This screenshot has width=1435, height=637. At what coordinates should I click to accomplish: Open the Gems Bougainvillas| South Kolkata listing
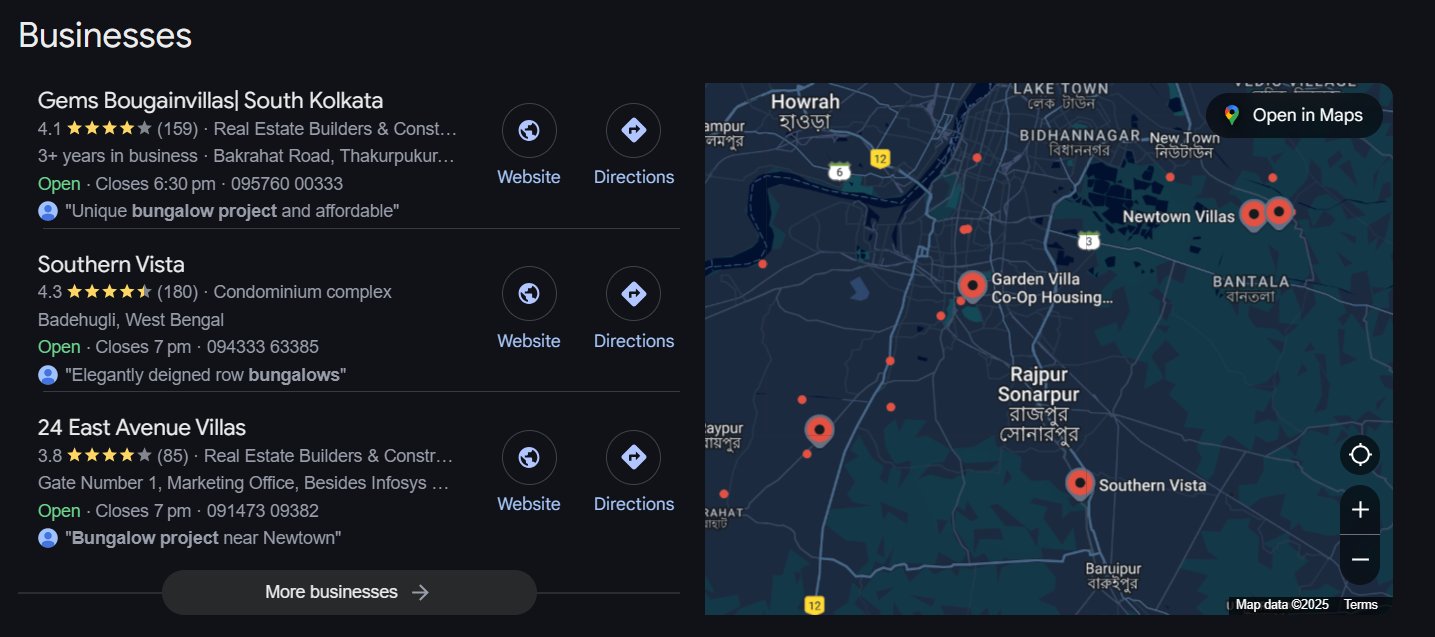click(210, 101)
